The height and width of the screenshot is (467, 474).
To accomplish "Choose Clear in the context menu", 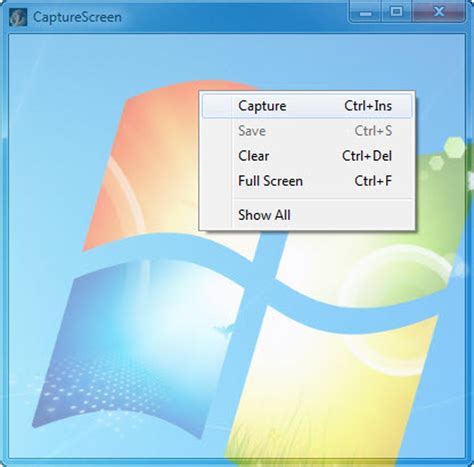I will pyautogui.click(x=307, y=156).
